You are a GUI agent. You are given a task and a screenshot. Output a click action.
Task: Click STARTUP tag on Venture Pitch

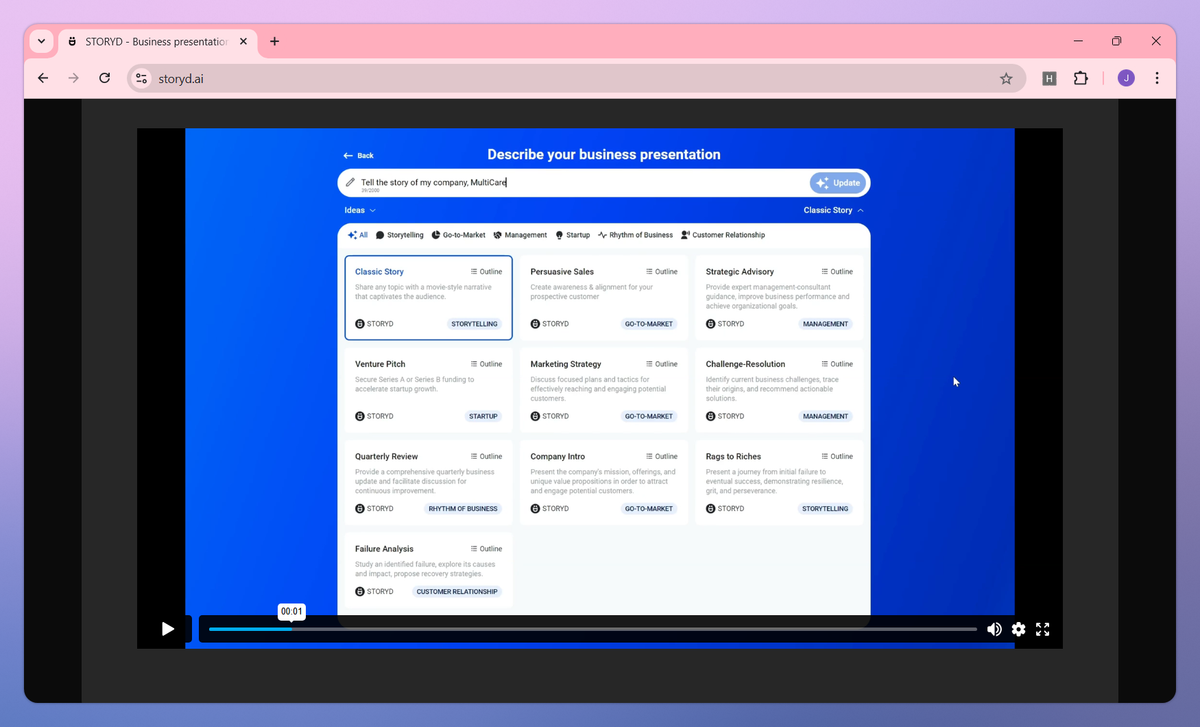coord(483,416)
